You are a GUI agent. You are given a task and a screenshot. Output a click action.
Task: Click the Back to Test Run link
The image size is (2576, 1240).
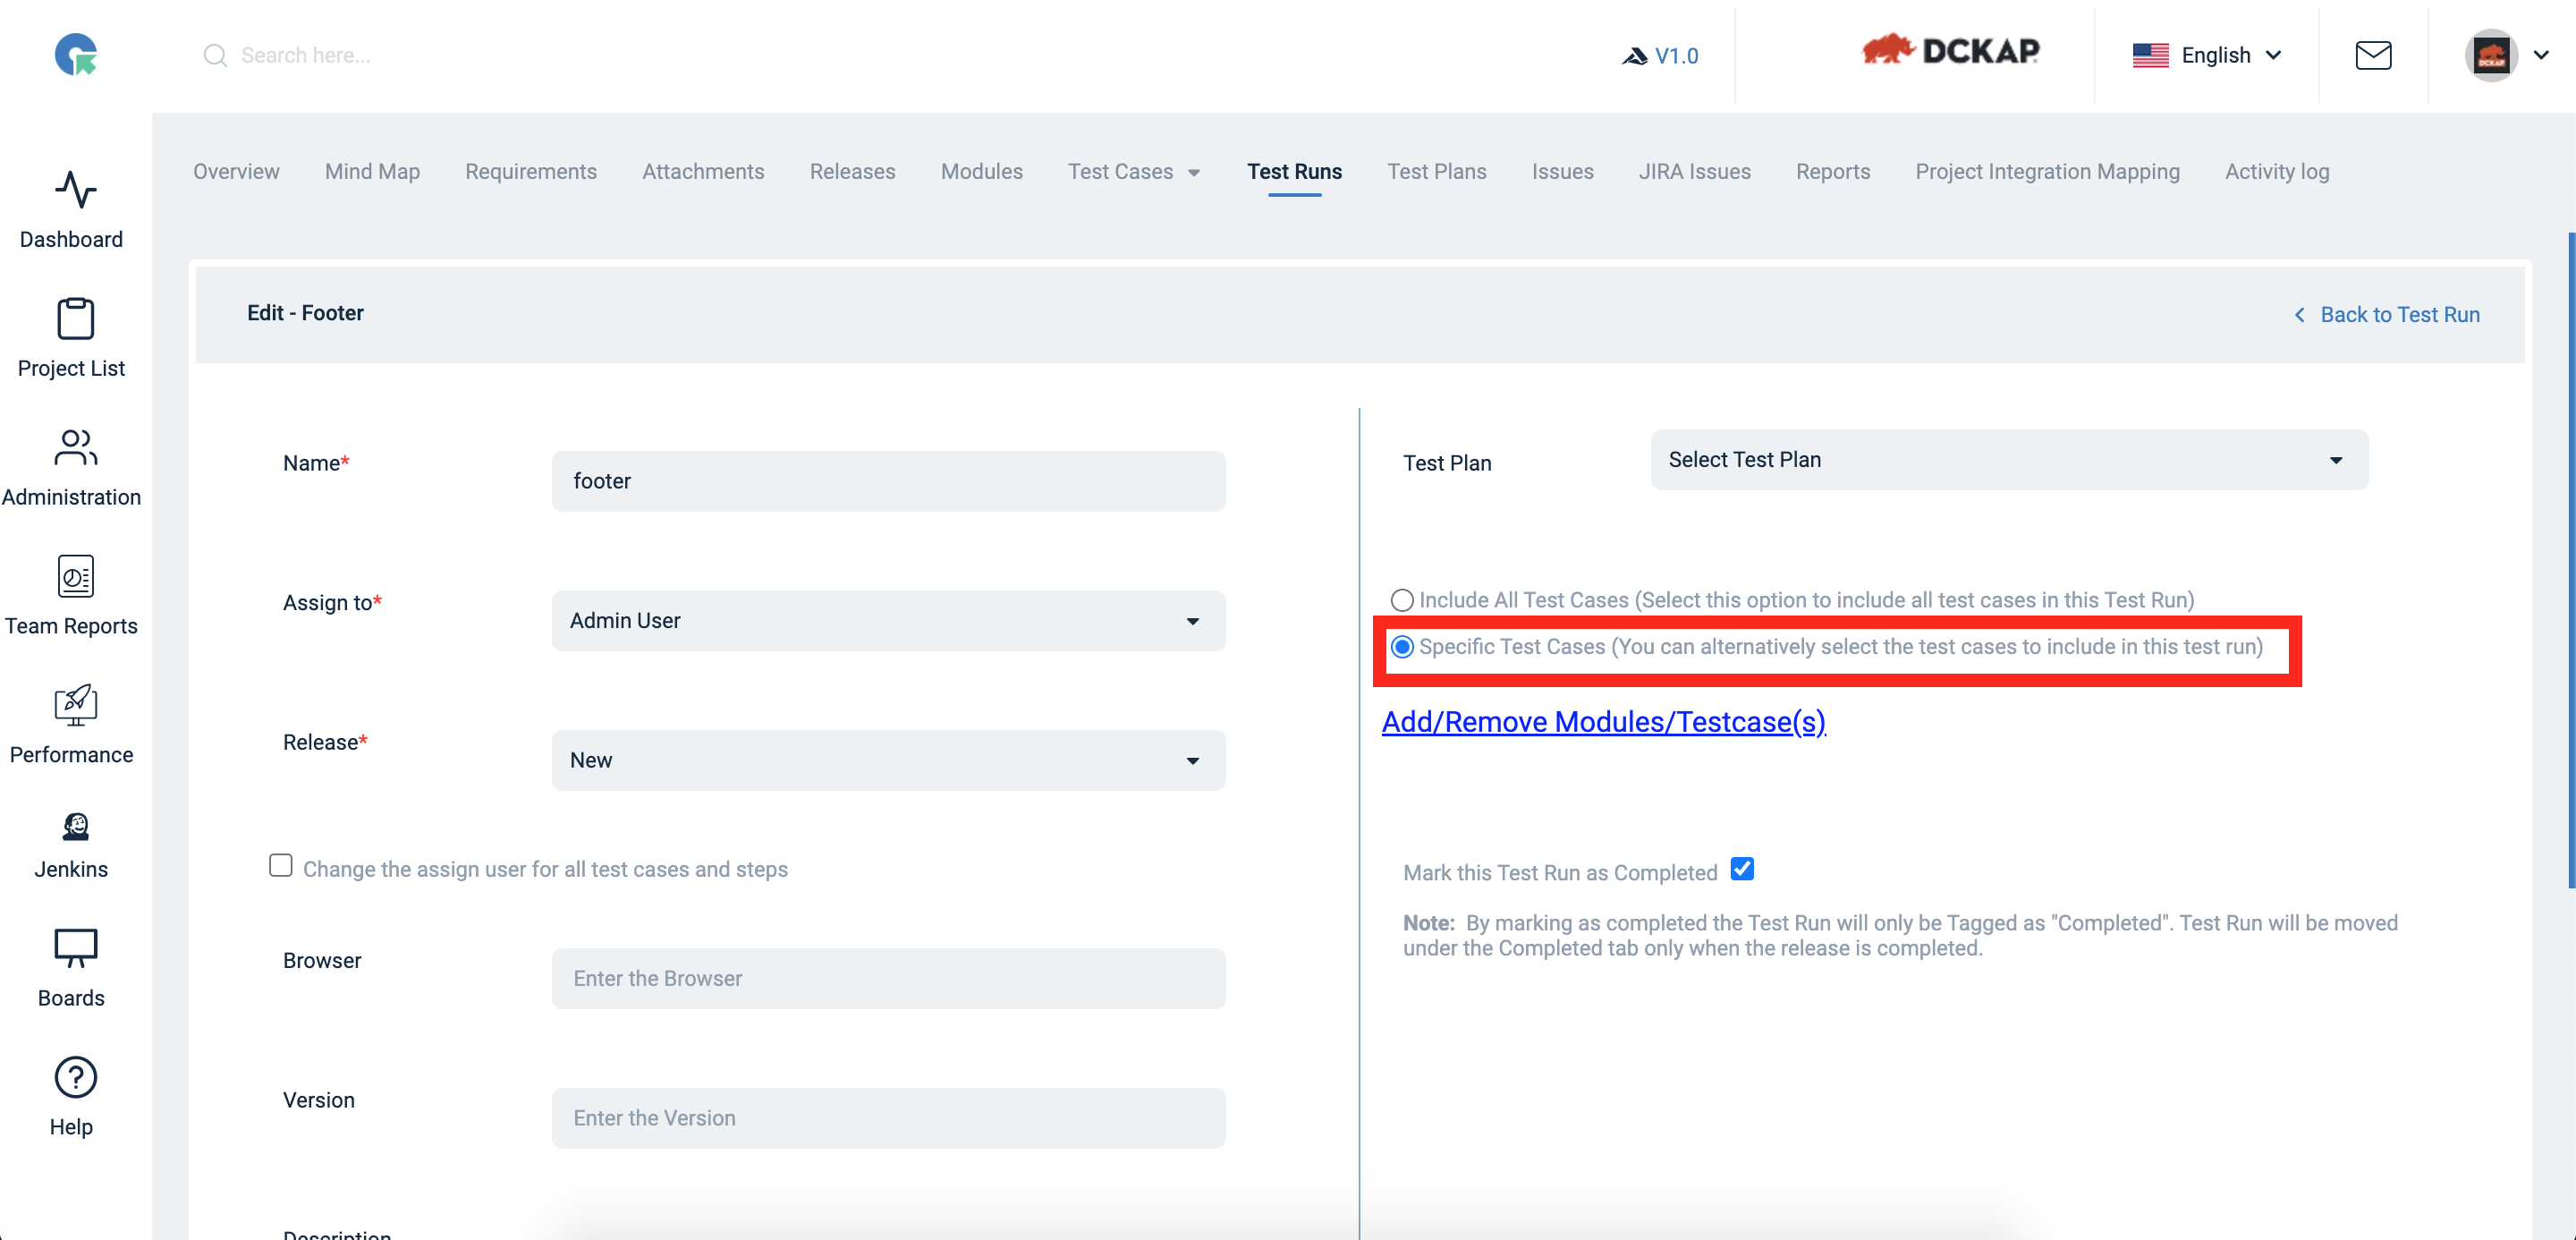pyautogui.click(x=2387, y=315)
